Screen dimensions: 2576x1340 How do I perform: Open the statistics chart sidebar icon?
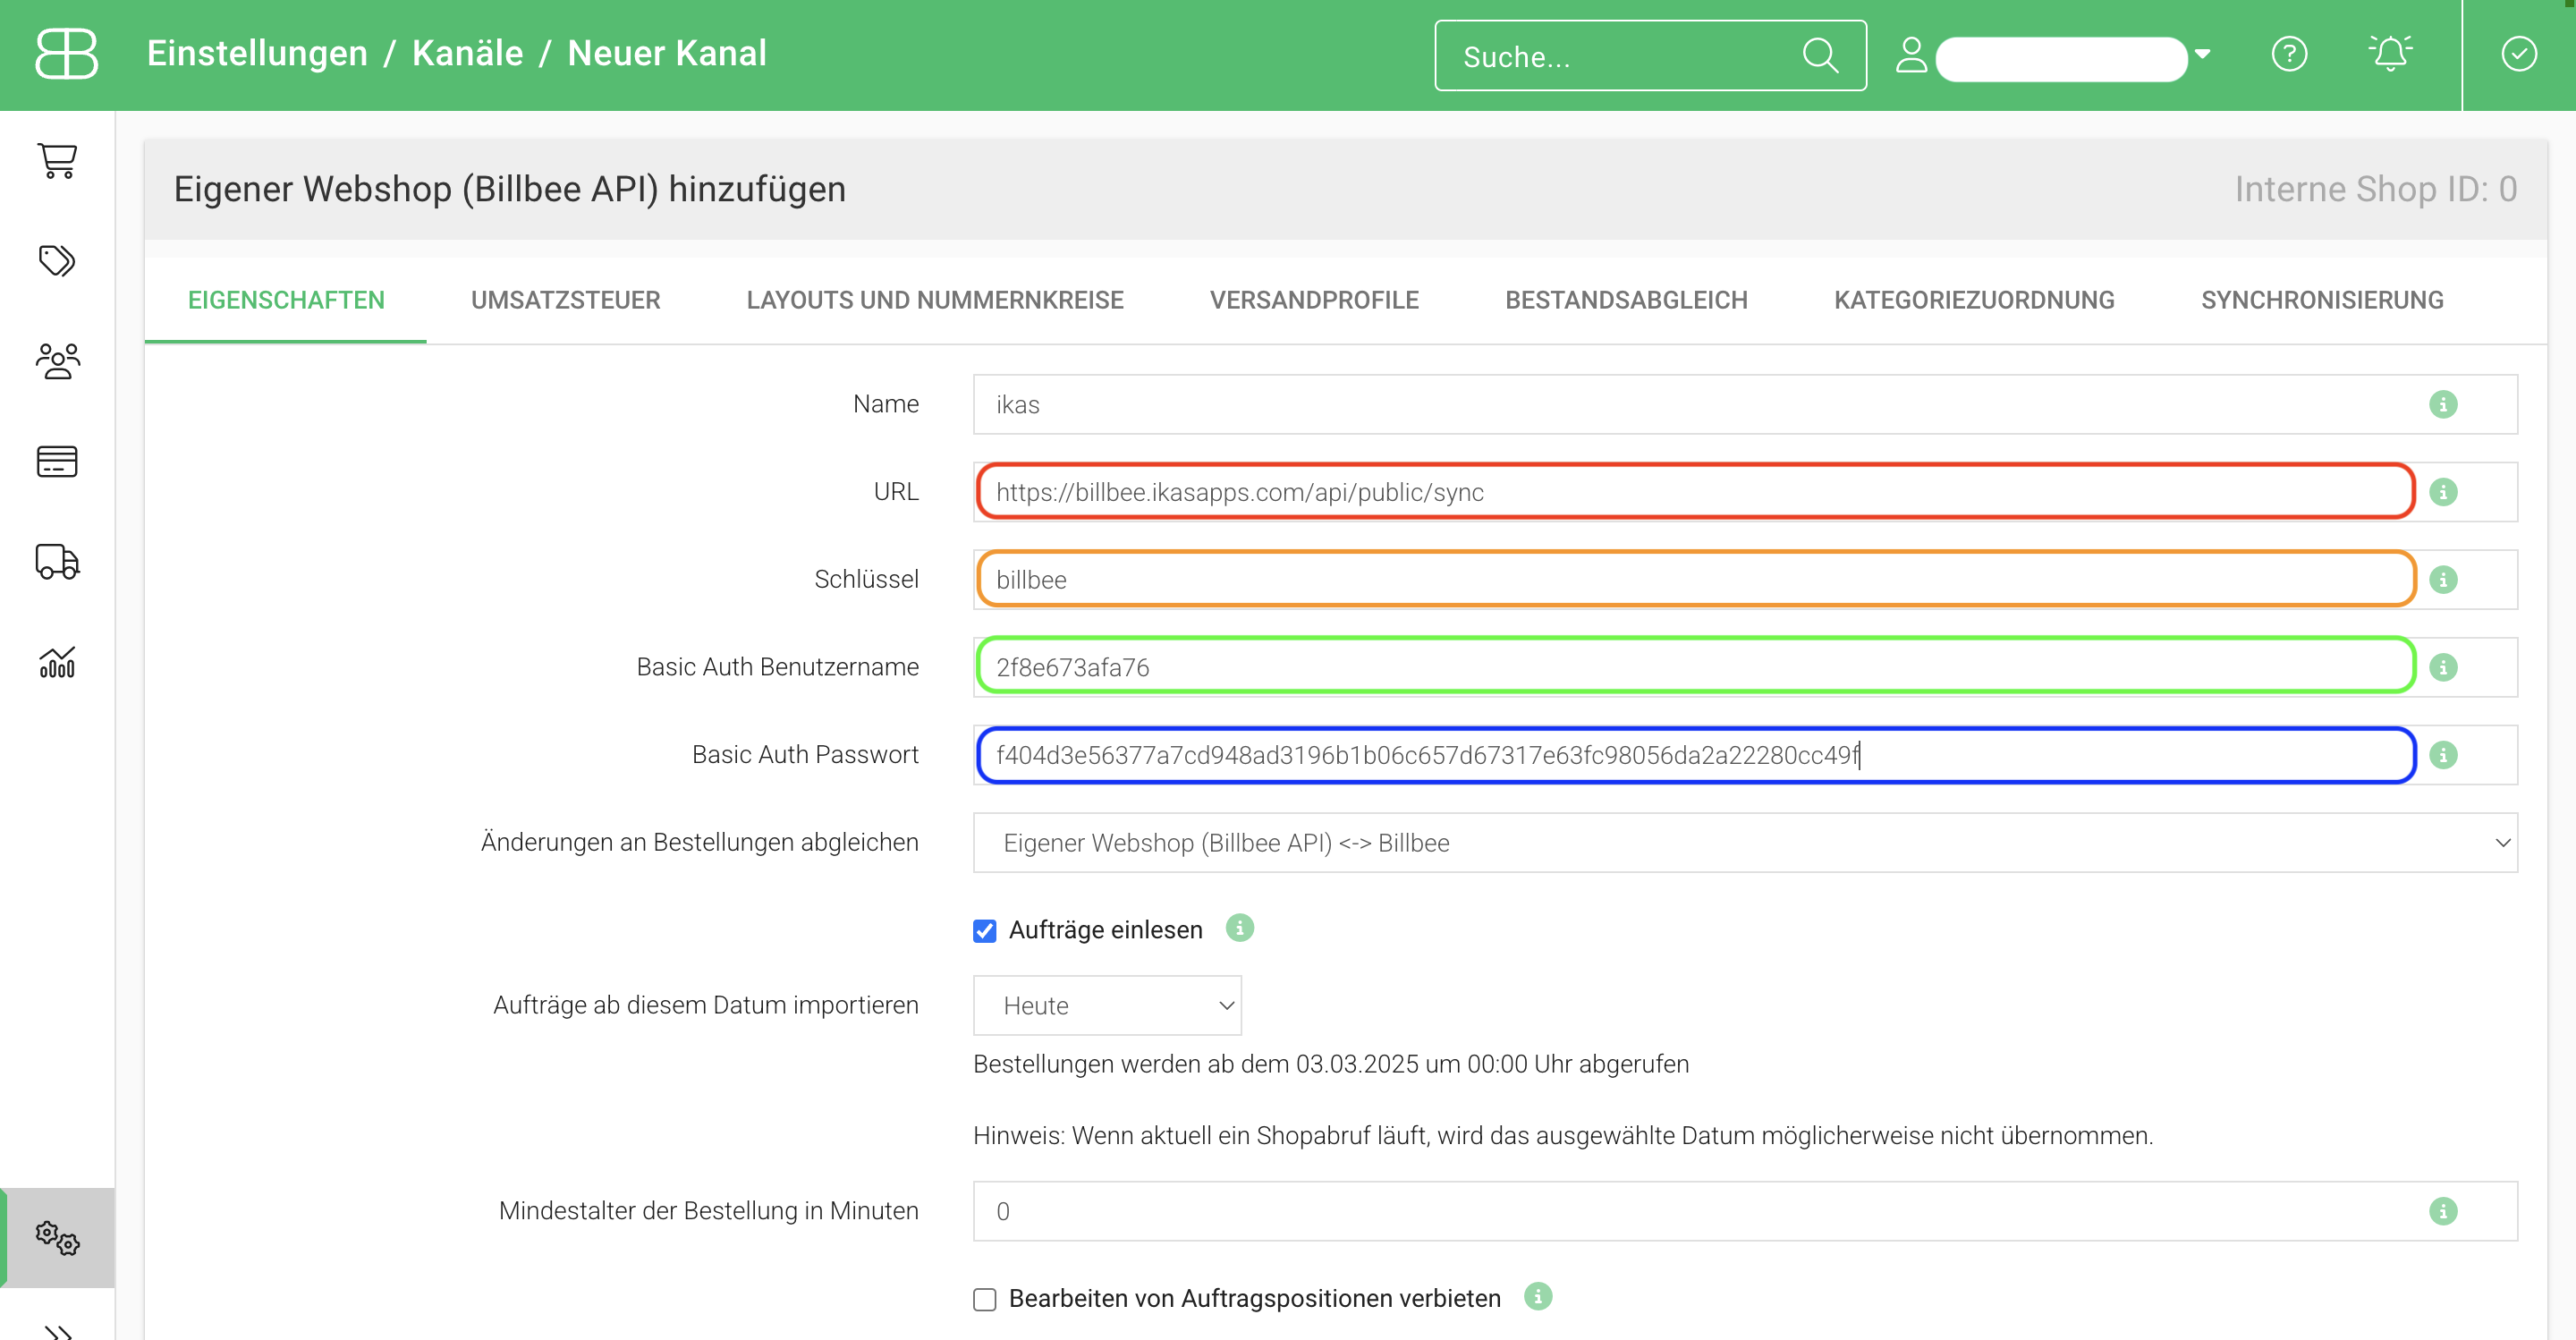click(x=57, y=661)
